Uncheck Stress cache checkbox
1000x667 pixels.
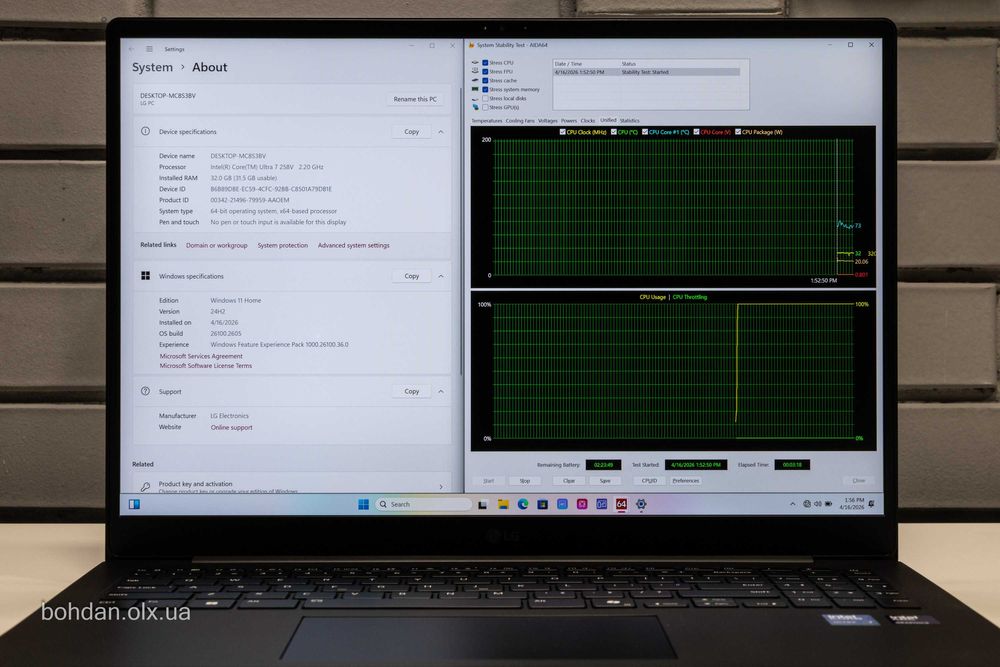(485, 80)
